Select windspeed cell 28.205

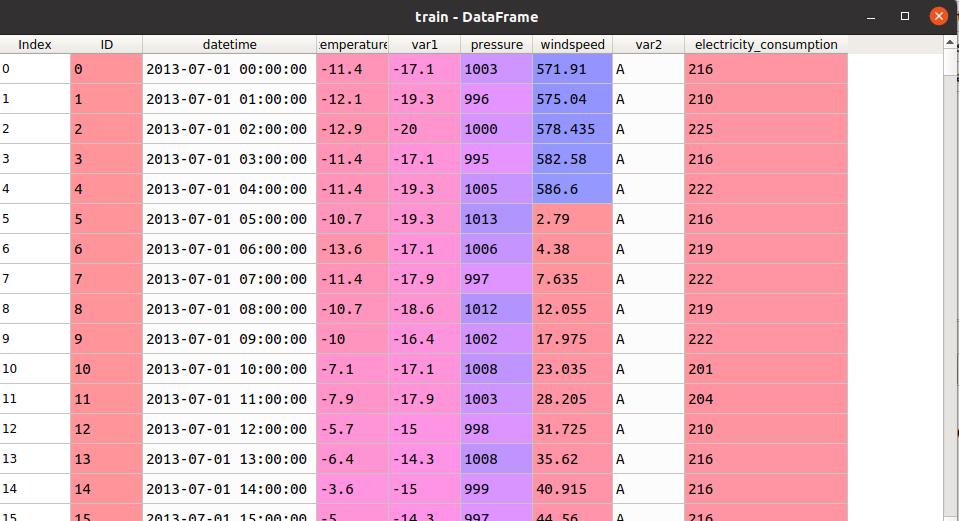tap(572, 399)
